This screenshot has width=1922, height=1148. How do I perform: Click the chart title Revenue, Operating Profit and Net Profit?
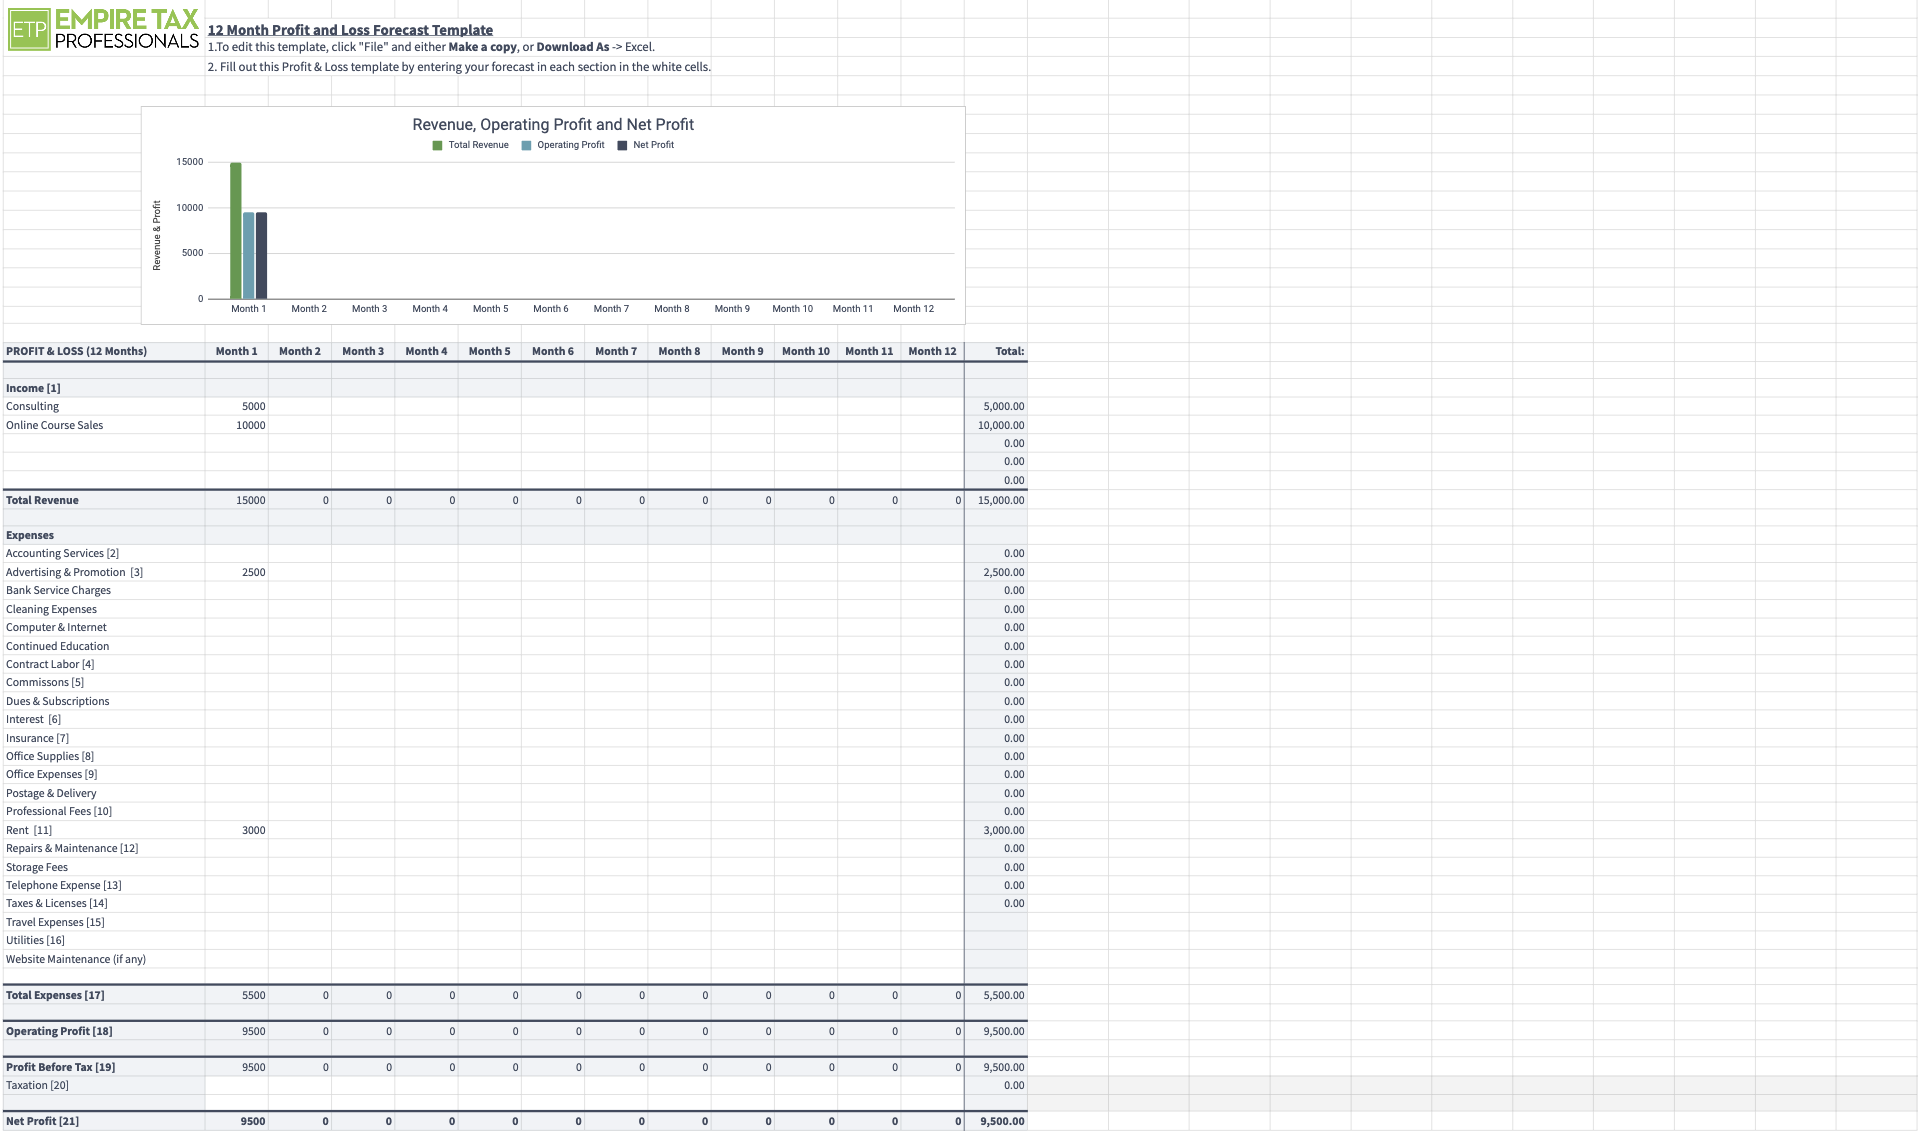(552, 124)
